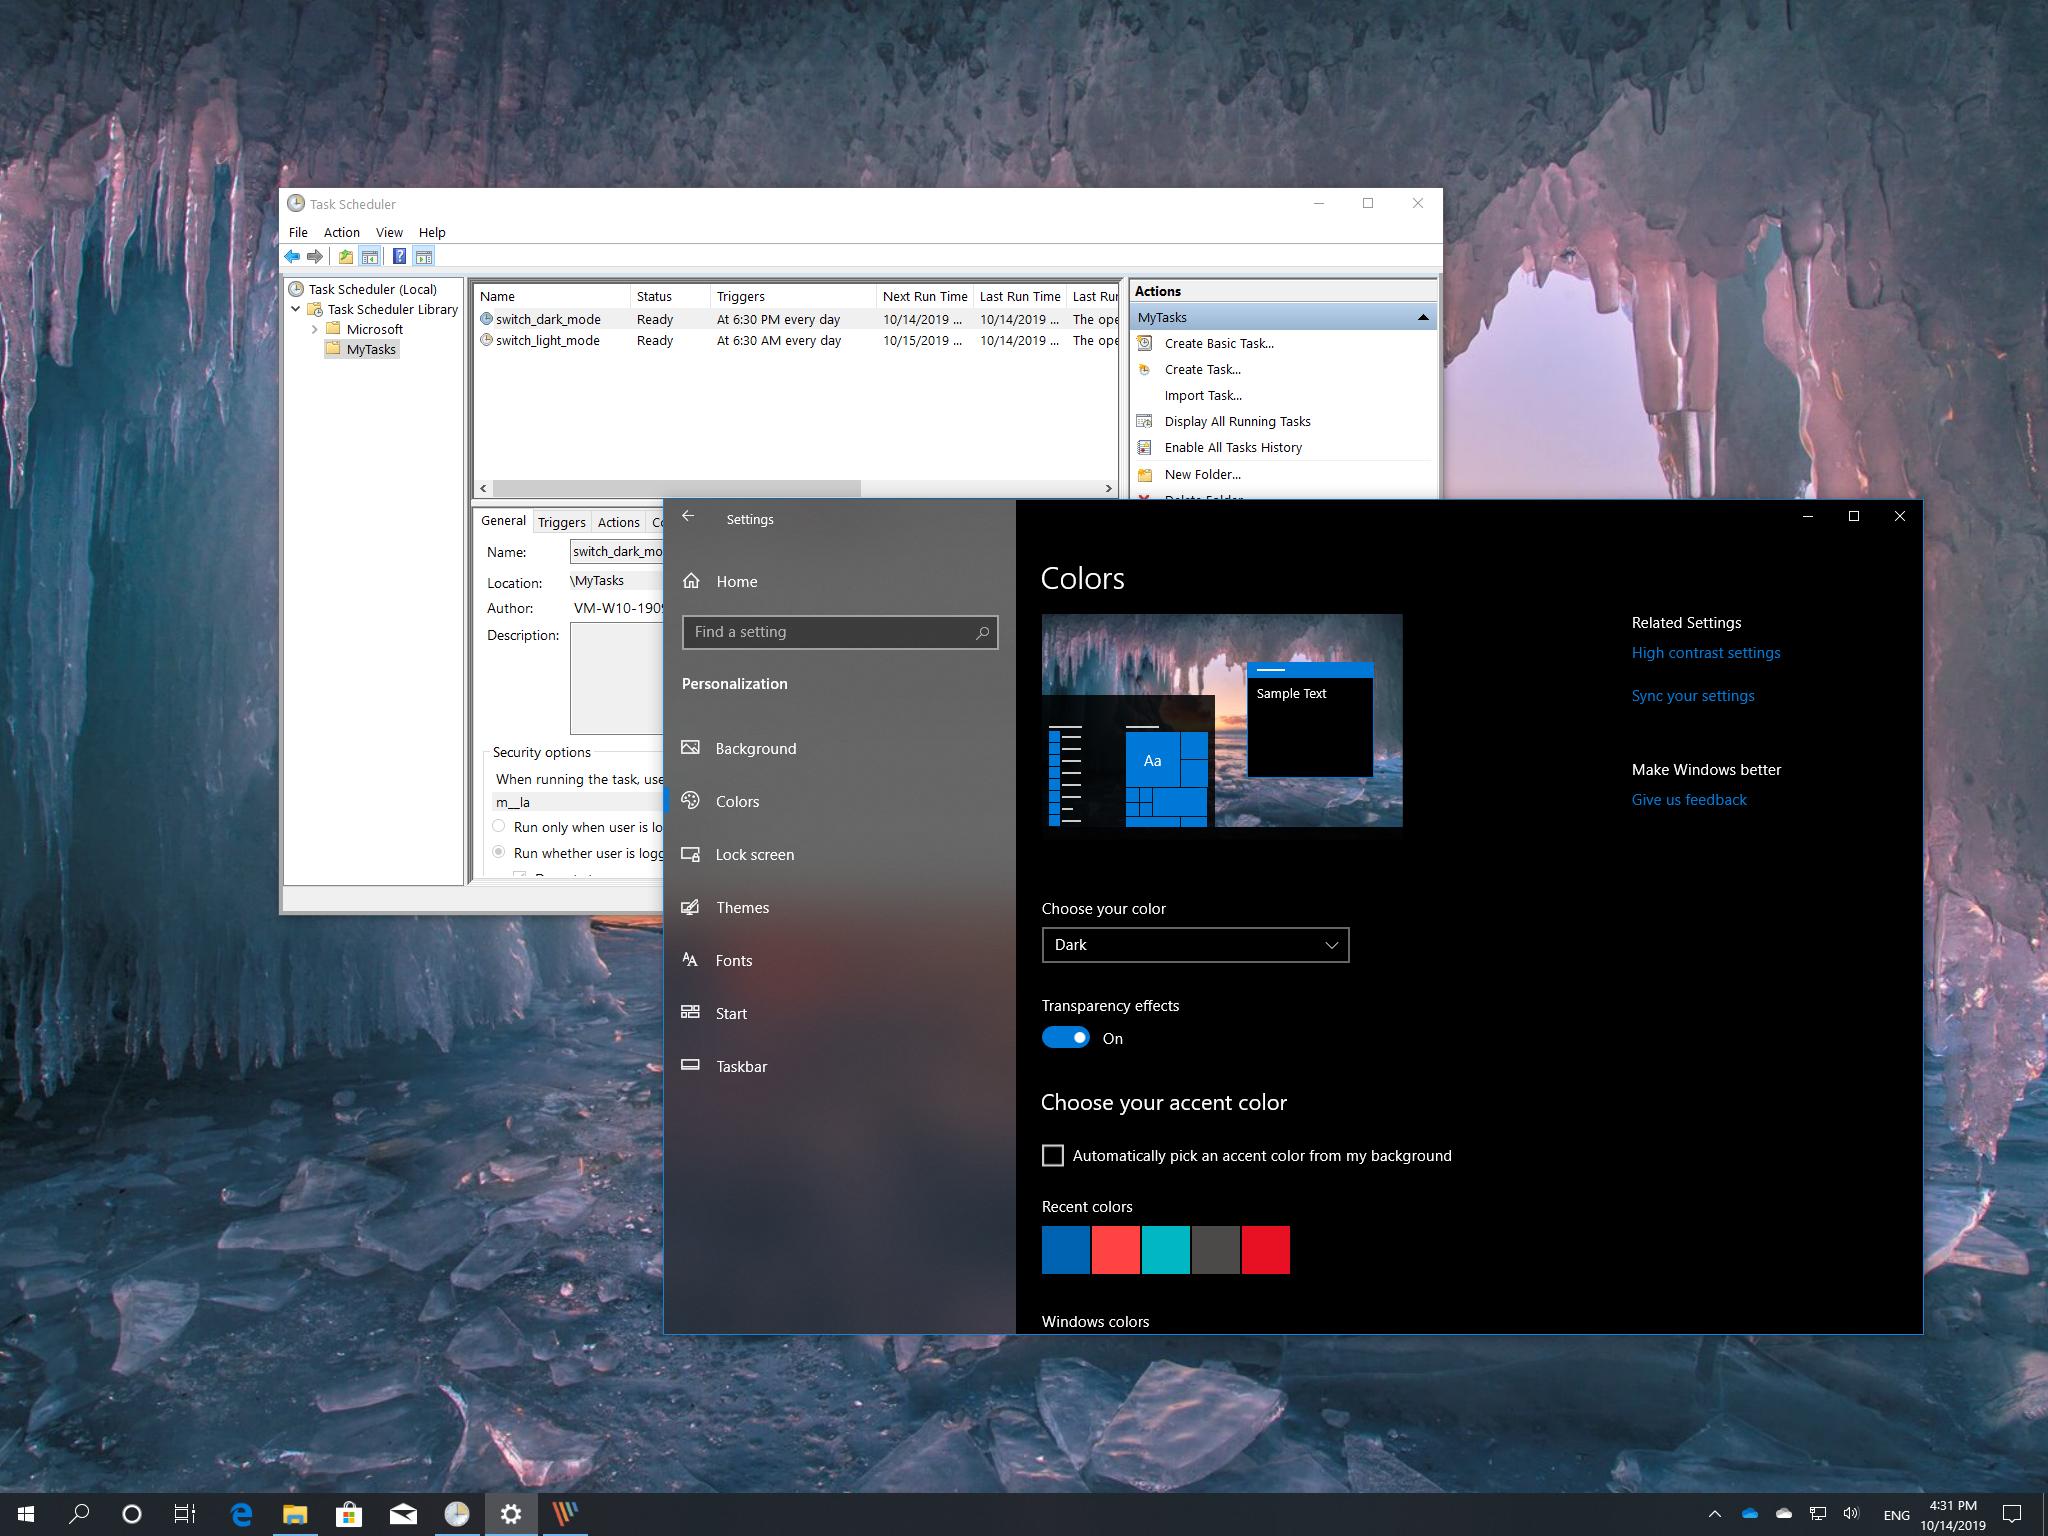Switch to the Triggers tab

[561, 522]
